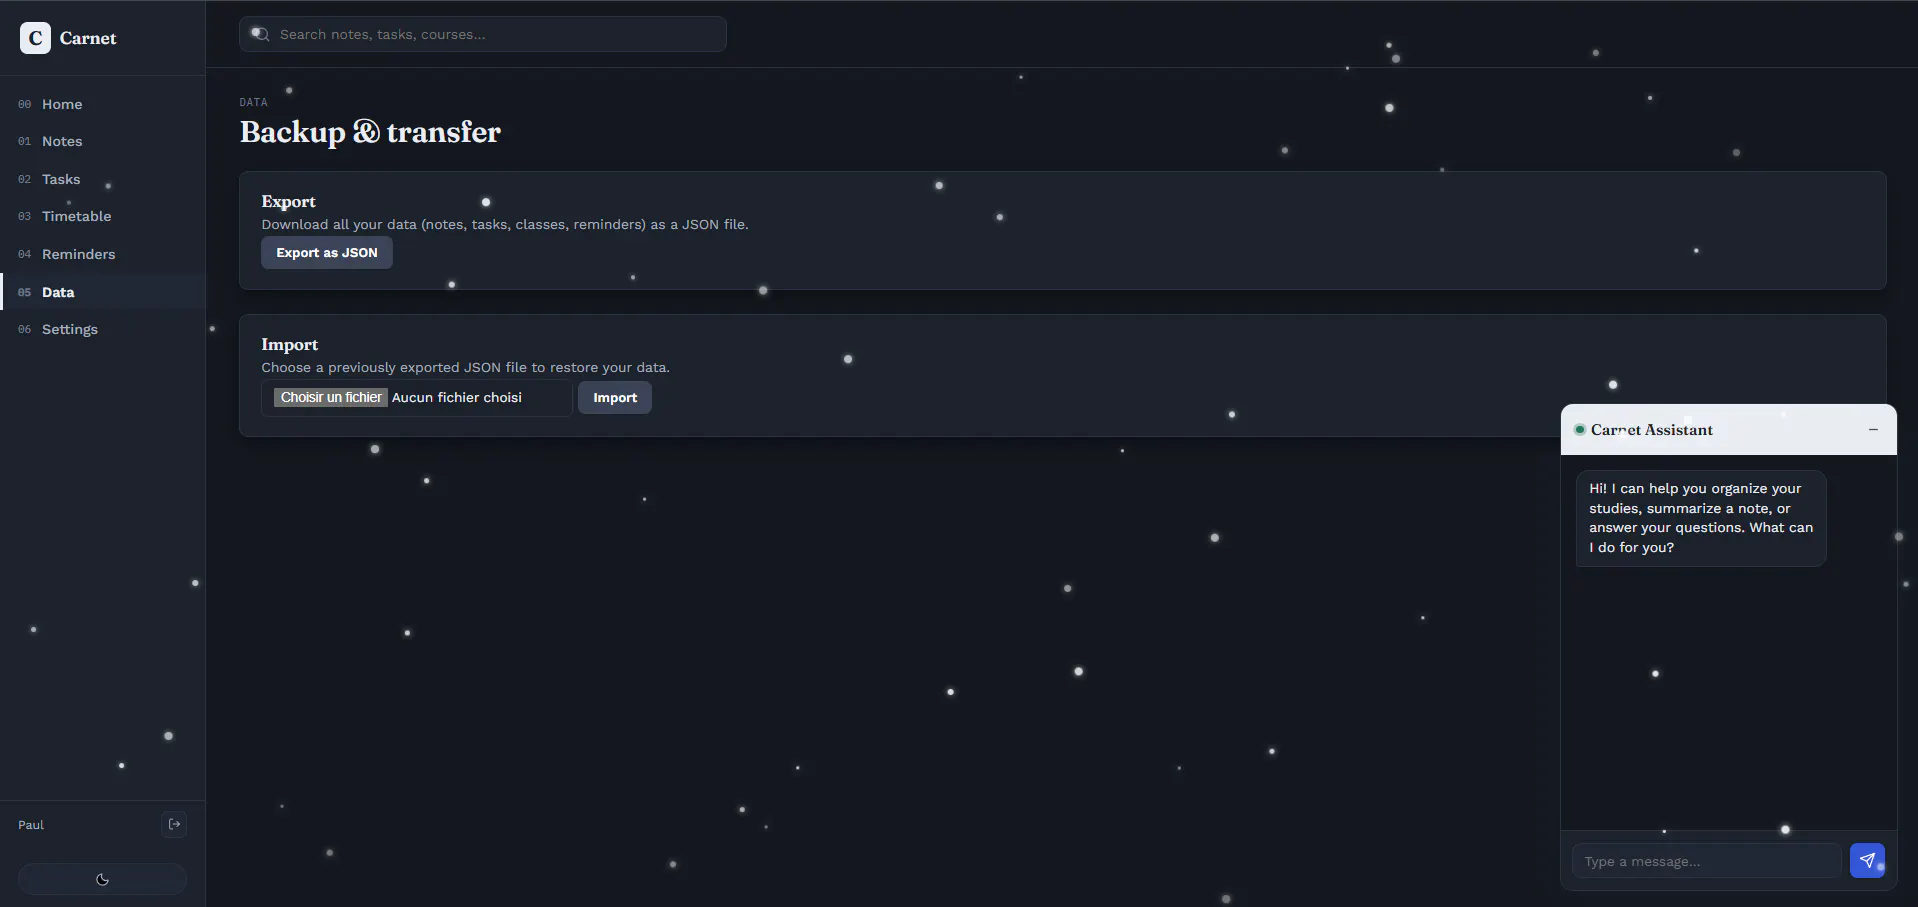Click the assistant greeting message bubble
1918x907 pixels.
(x=1701, y=518)
